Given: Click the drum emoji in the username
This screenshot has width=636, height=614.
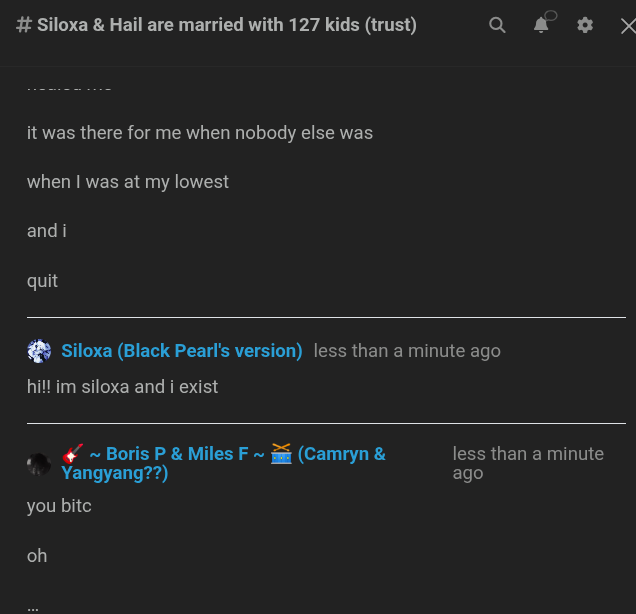Looking at the screenshot, I should [281, 454].
